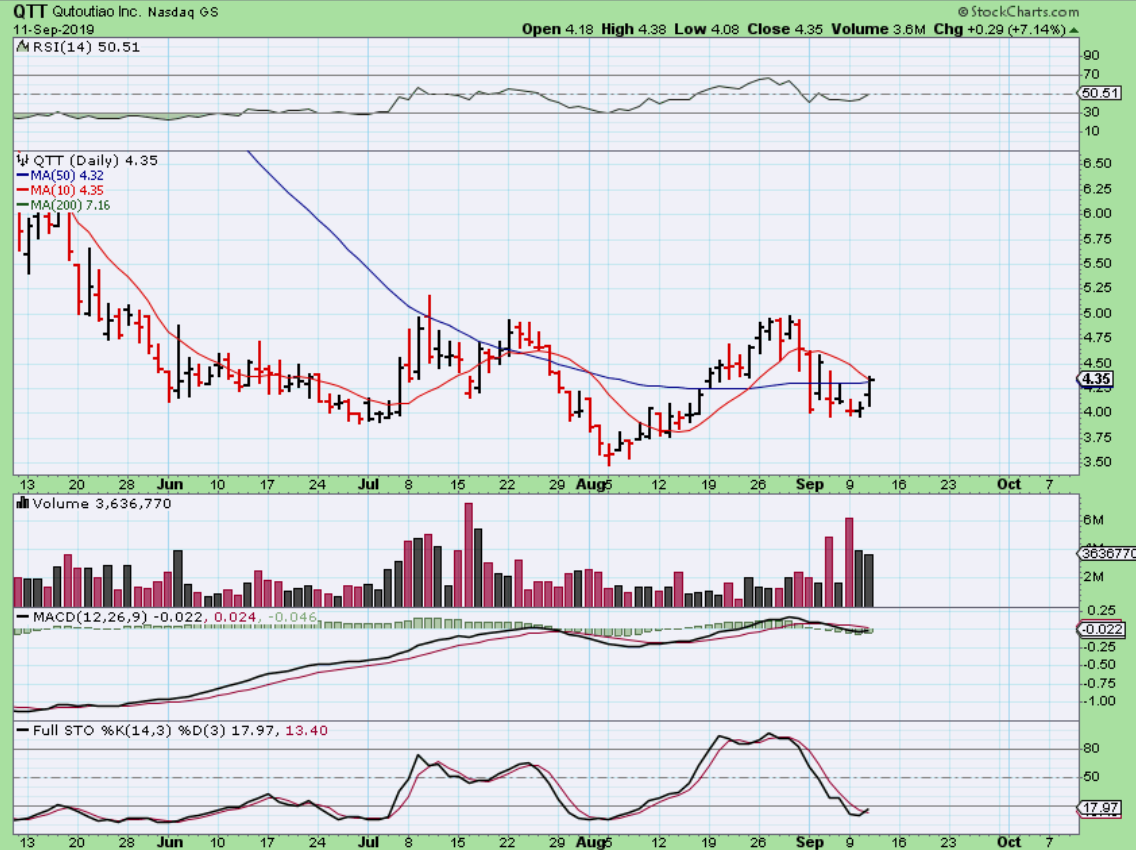Click the Aug label below price chart
This screenshot has height=850, width=1136.
click(x=593, y=484)
